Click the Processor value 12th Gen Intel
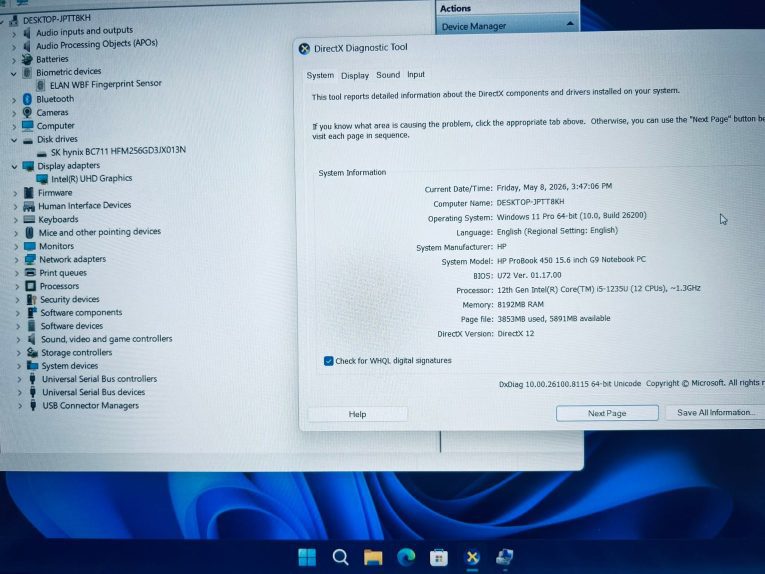Image resolution: width=765 pixels, height=574 pixels. coord(599,289)
